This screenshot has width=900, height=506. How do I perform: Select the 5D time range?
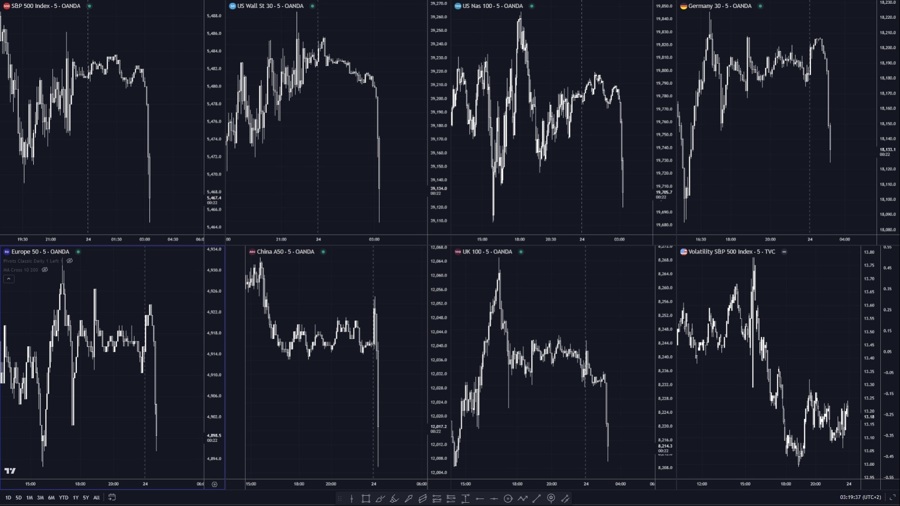(18, 498)
